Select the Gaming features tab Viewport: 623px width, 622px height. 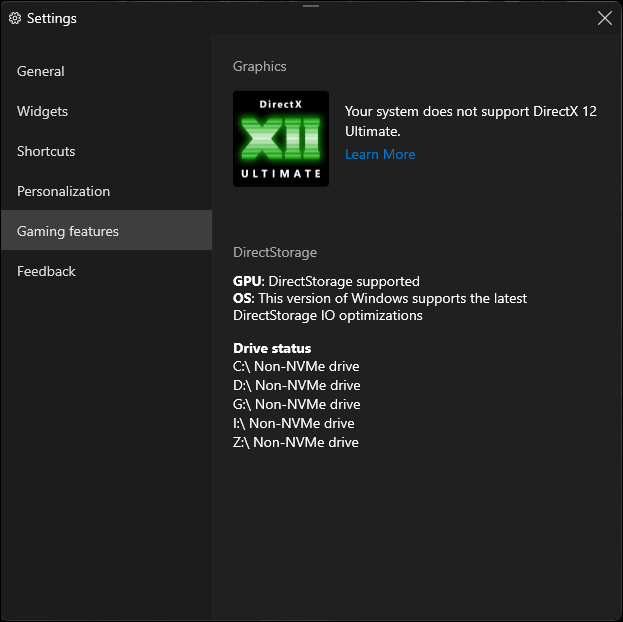pyautogui.click(x=68, y=231)
